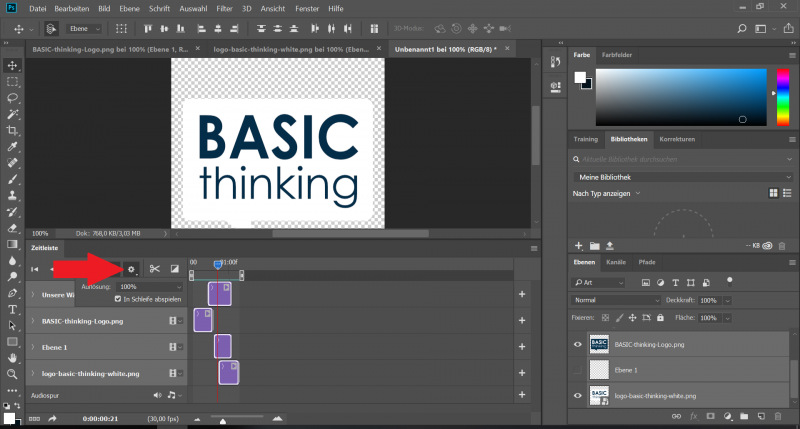Open the Datei menu
Screen dimensions: 800x429
point(38,9)
